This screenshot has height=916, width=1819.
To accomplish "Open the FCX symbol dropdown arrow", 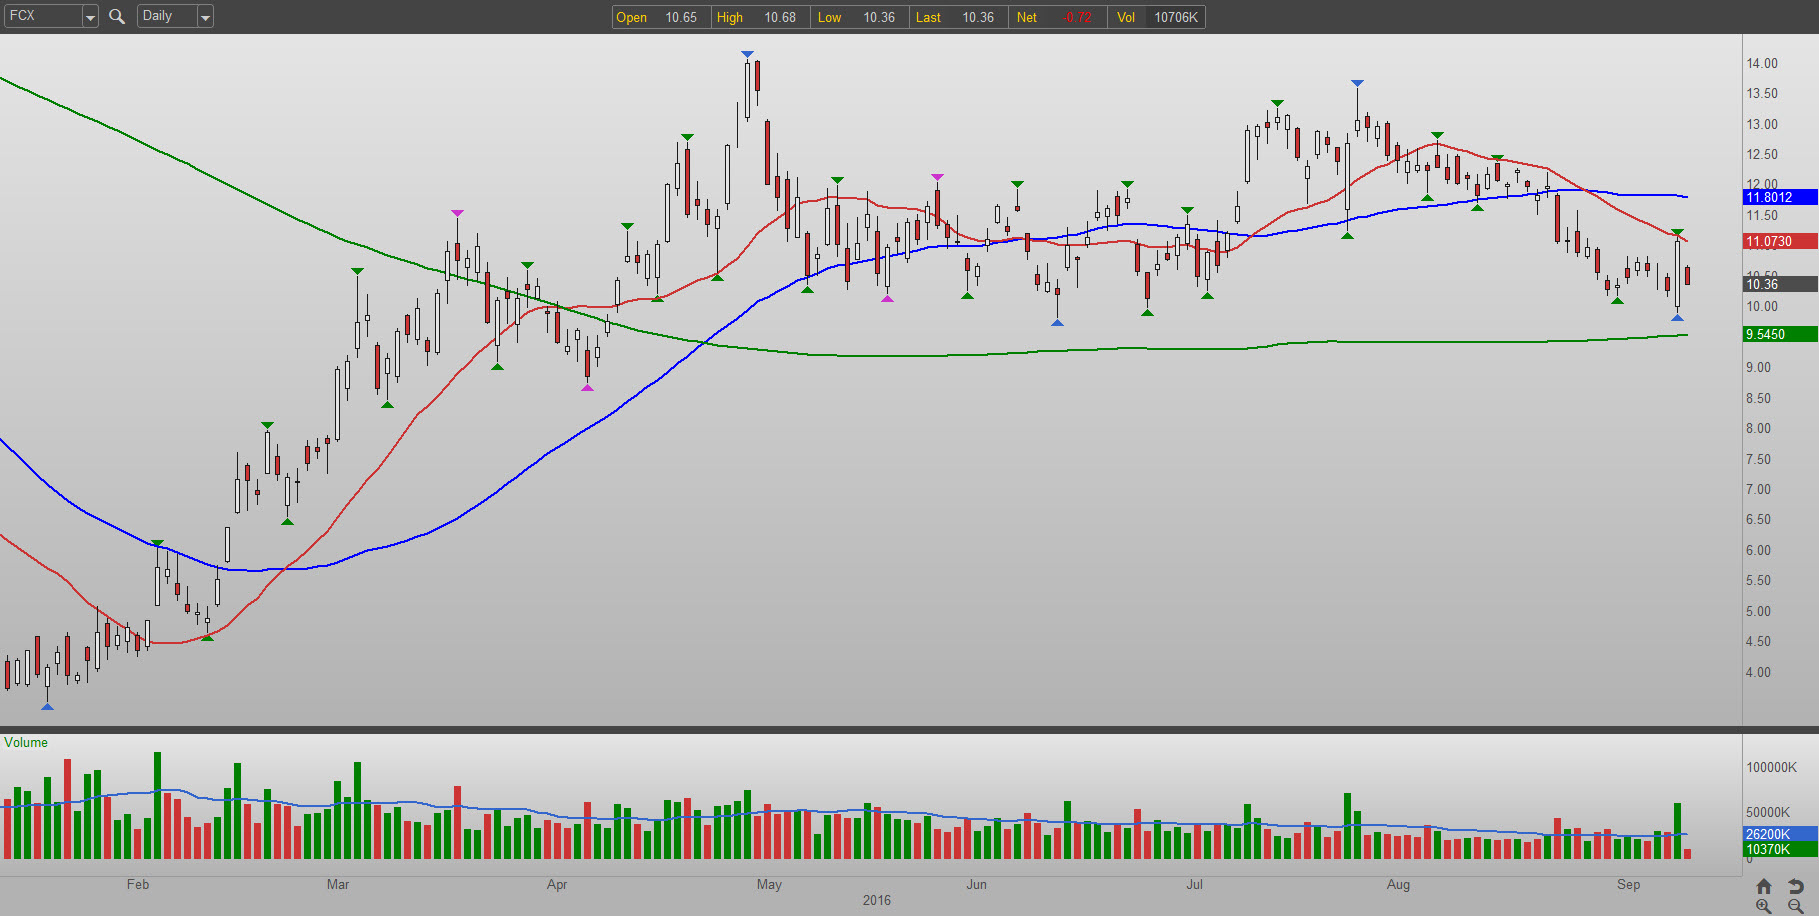I will coord(90,17).
